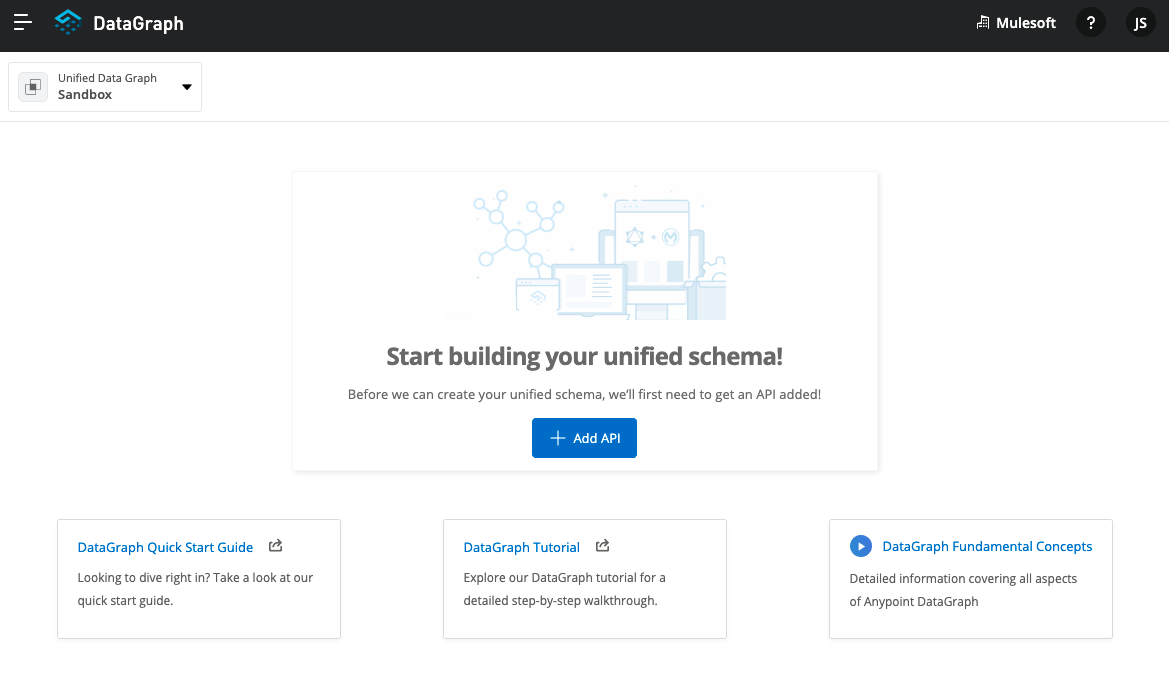
Task: Click the unified schema illustration
Action: (584, 252)
